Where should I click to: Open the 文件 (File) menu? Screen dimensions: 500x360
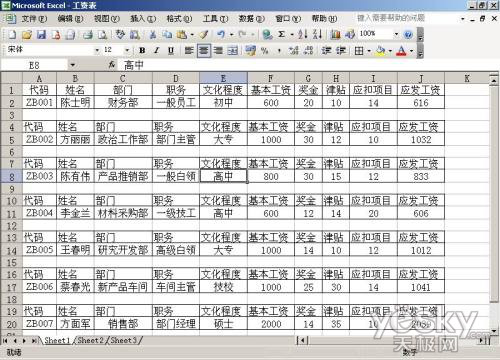34,19
